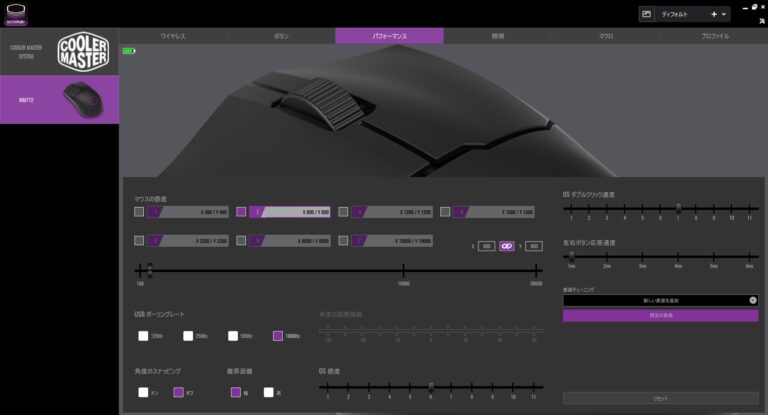Image resolution: width=768 pixels, height=415 pixels.
Task: Click the plus icon to add a profile
Action: click(x=713, y=14)
